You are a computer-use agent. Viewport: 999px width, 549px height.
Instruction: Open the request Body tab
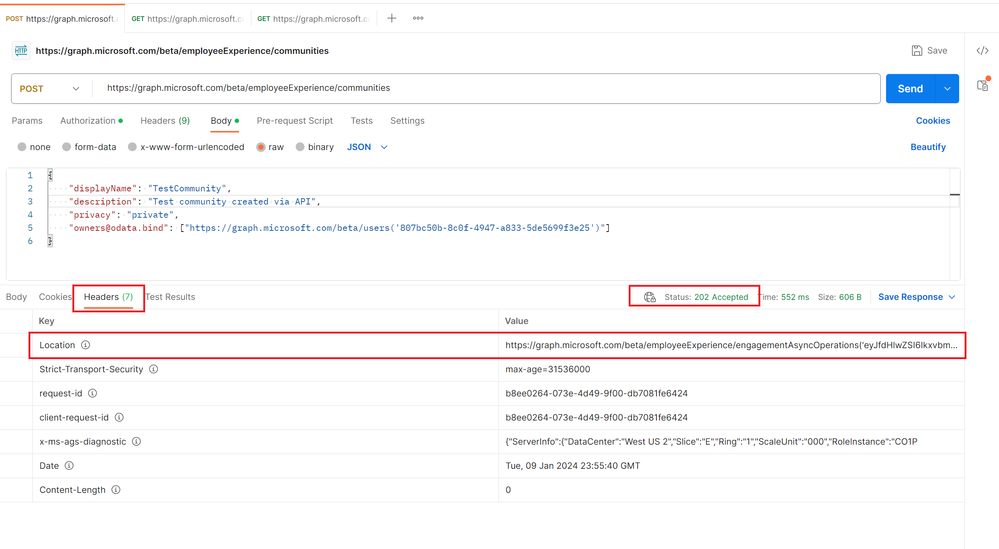[224, 120]
